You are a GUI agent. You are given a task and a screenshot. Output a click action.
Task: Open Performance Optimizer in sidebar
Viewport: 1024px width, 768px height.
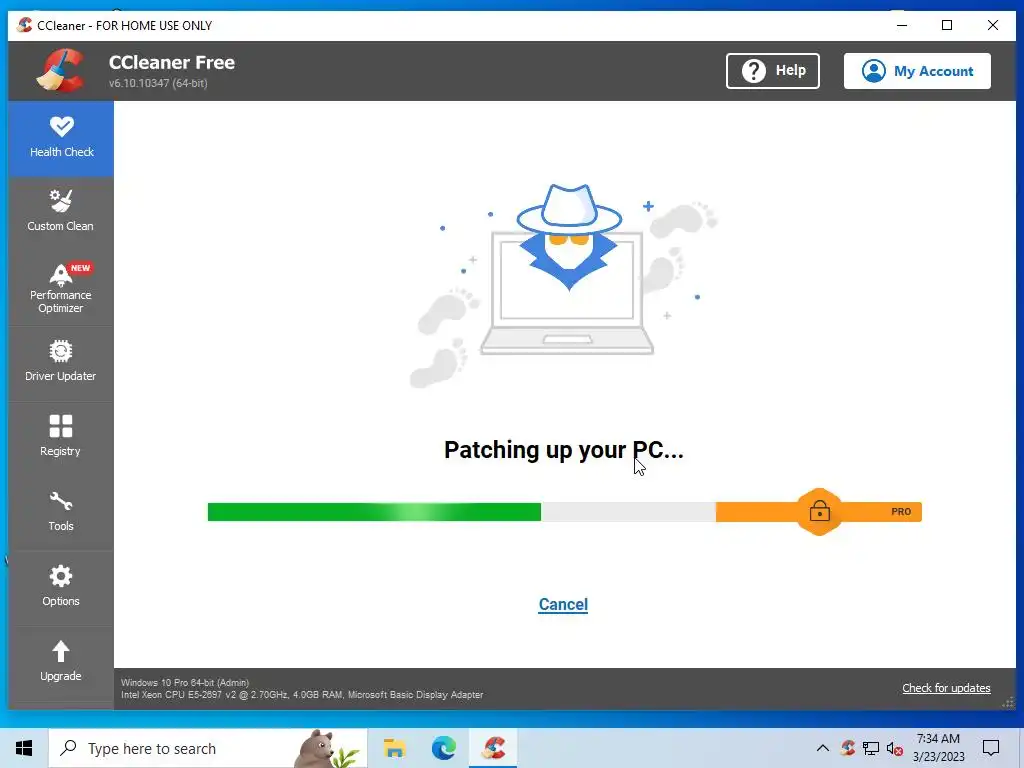(x=61, y=288)
